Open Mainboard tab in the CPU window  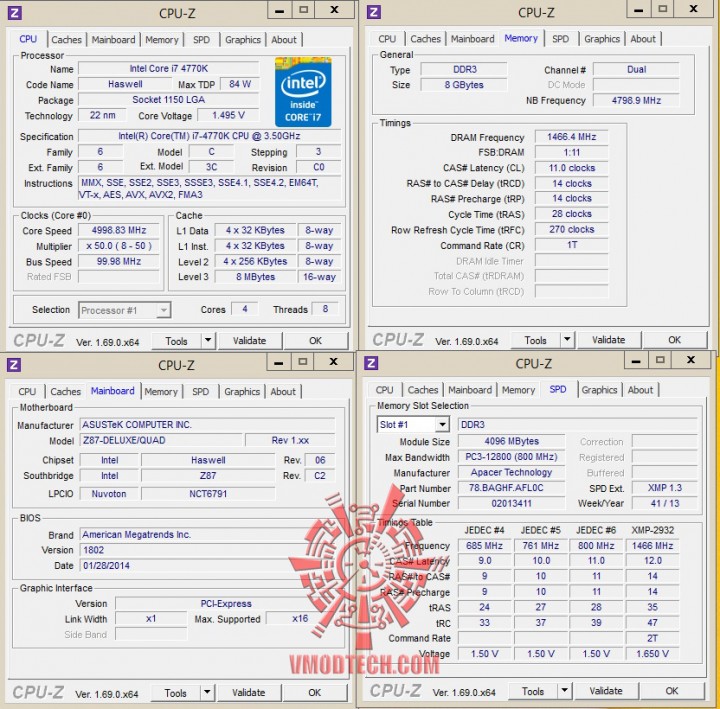point(113,40)
